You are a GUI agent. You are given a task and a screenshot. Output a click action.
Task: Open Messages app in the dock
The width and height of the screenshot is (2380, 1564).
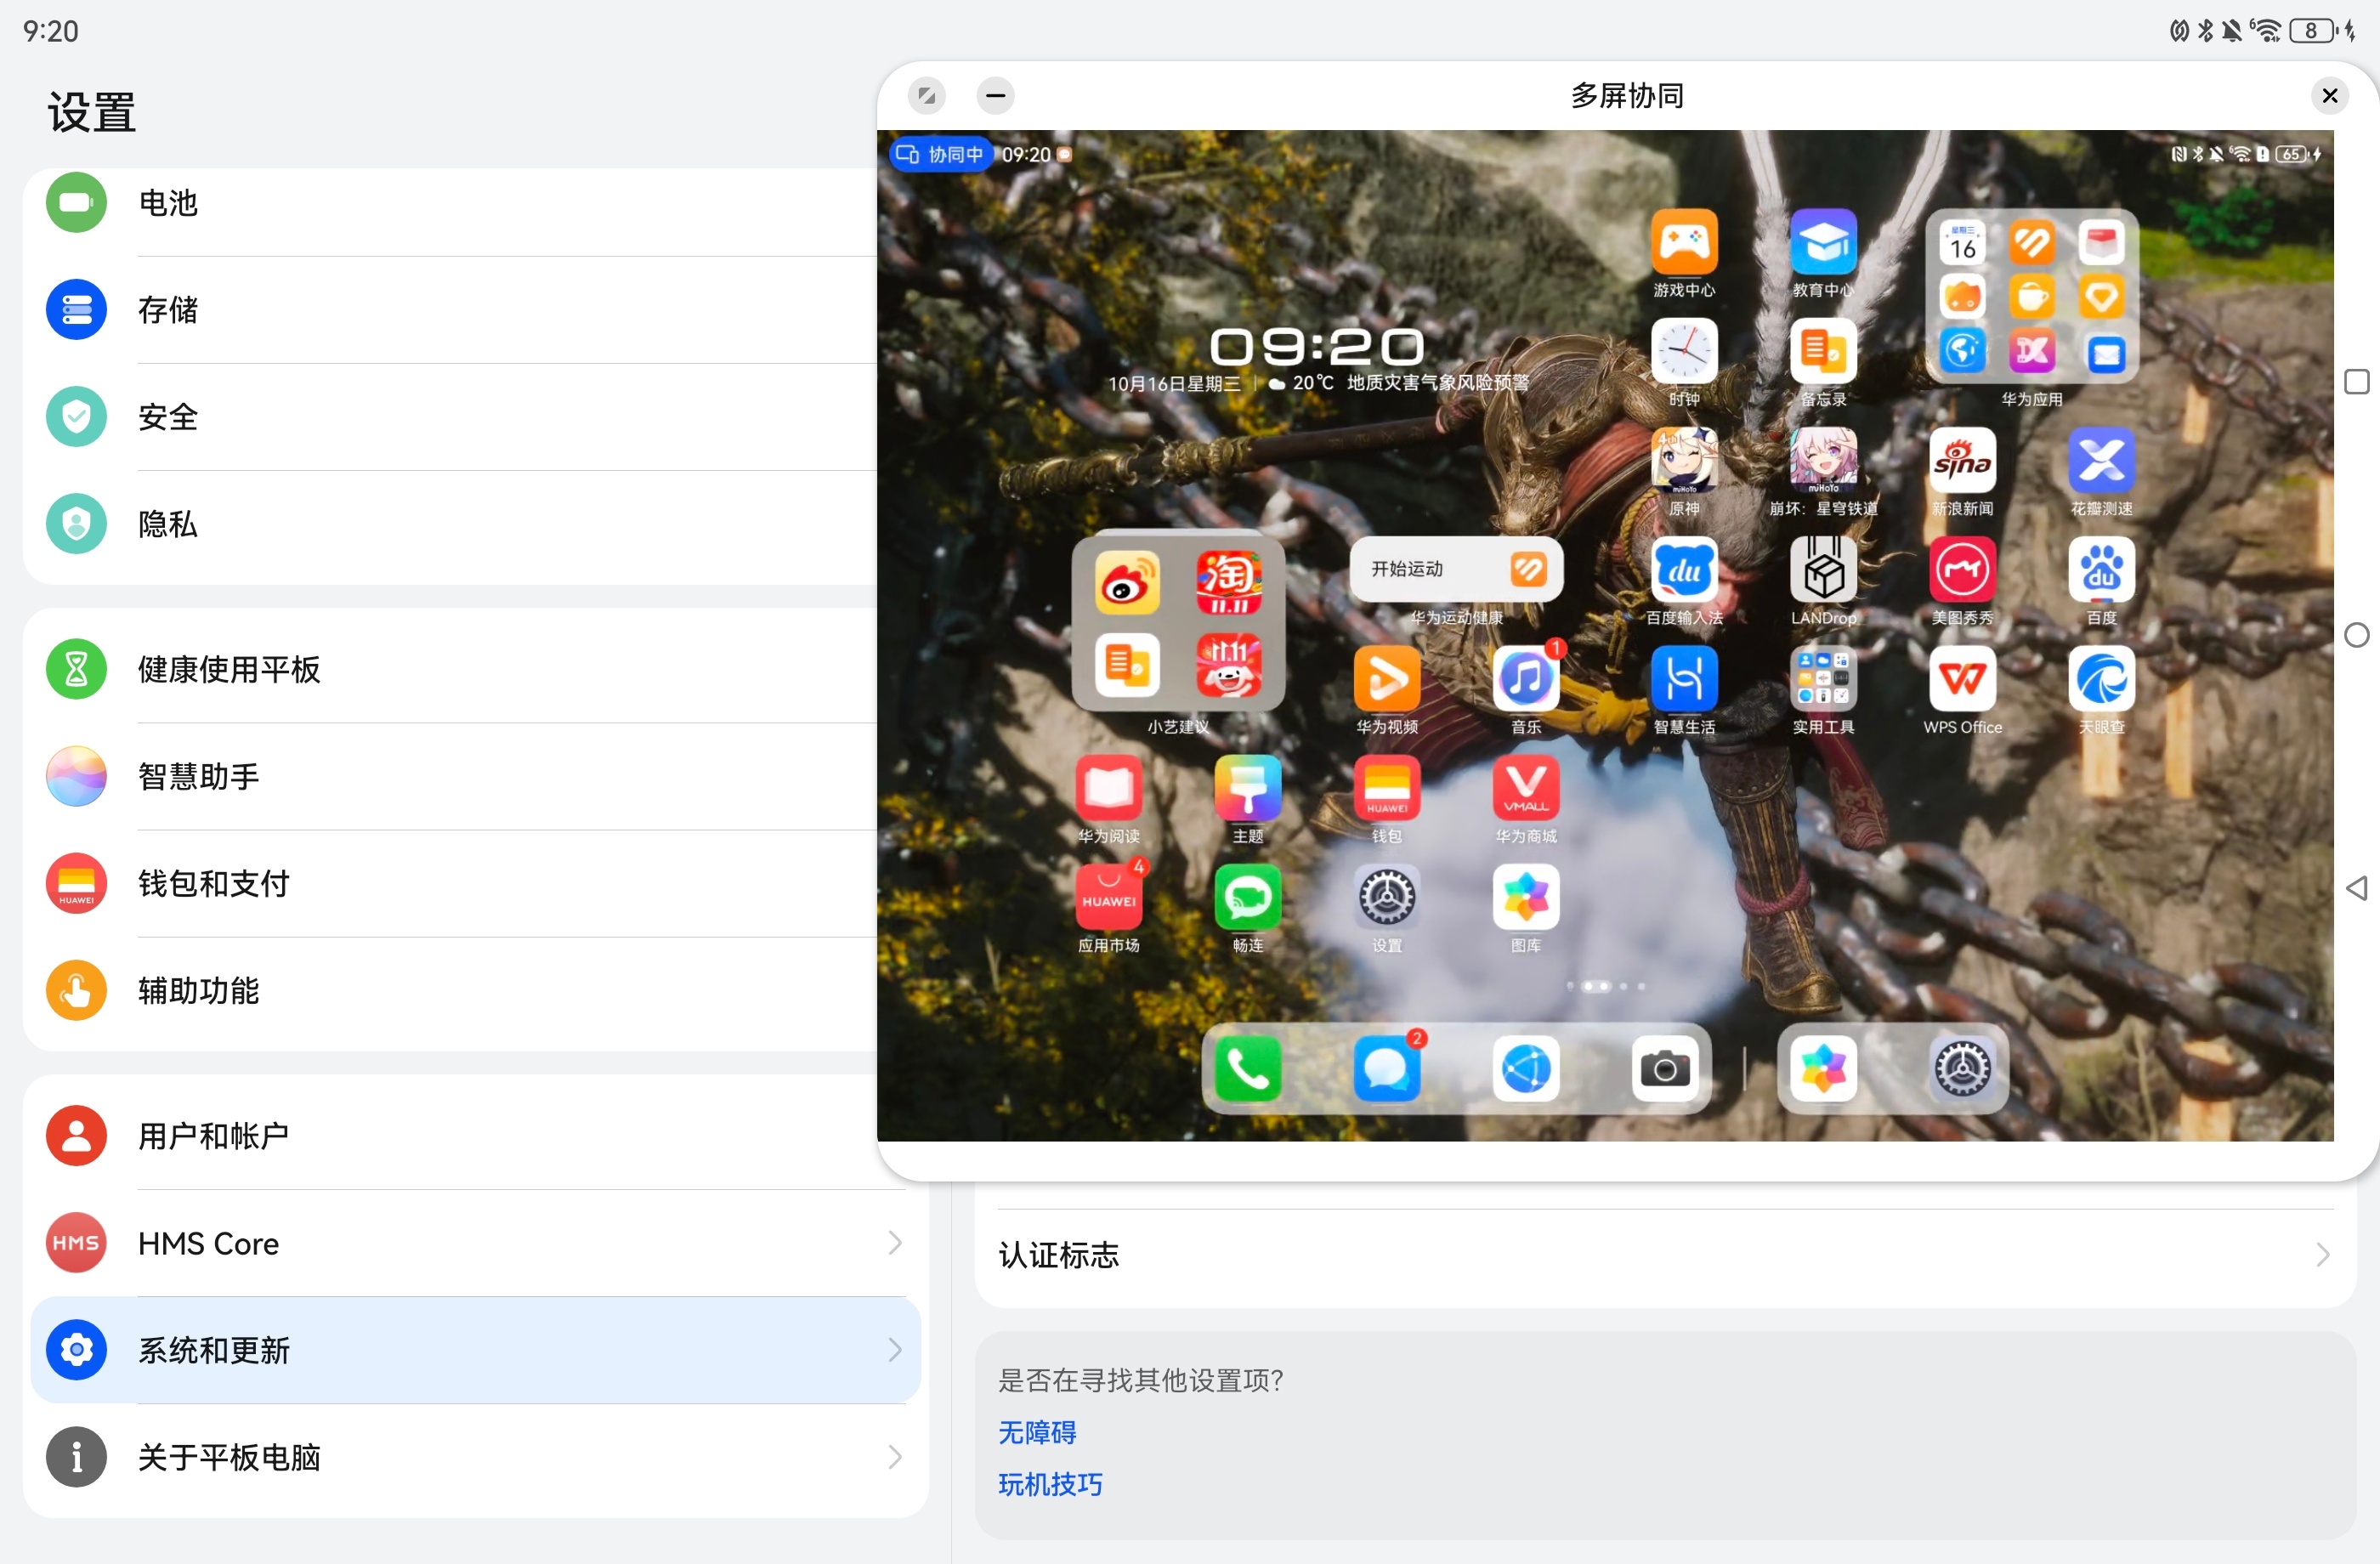click(x=1387, y=1069)
